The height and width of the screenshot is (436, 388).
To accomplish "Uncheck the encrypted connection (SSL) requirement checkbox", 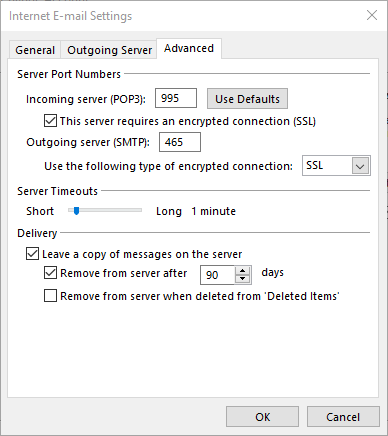I will click(x=50, y=121).
